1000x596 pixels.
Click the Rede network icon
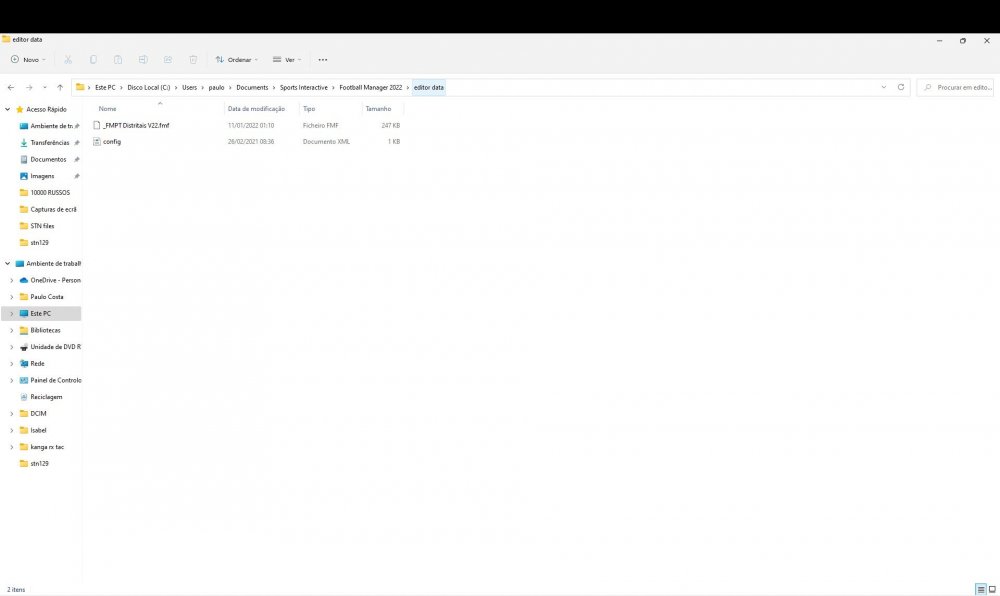click(x=24, y=363)
